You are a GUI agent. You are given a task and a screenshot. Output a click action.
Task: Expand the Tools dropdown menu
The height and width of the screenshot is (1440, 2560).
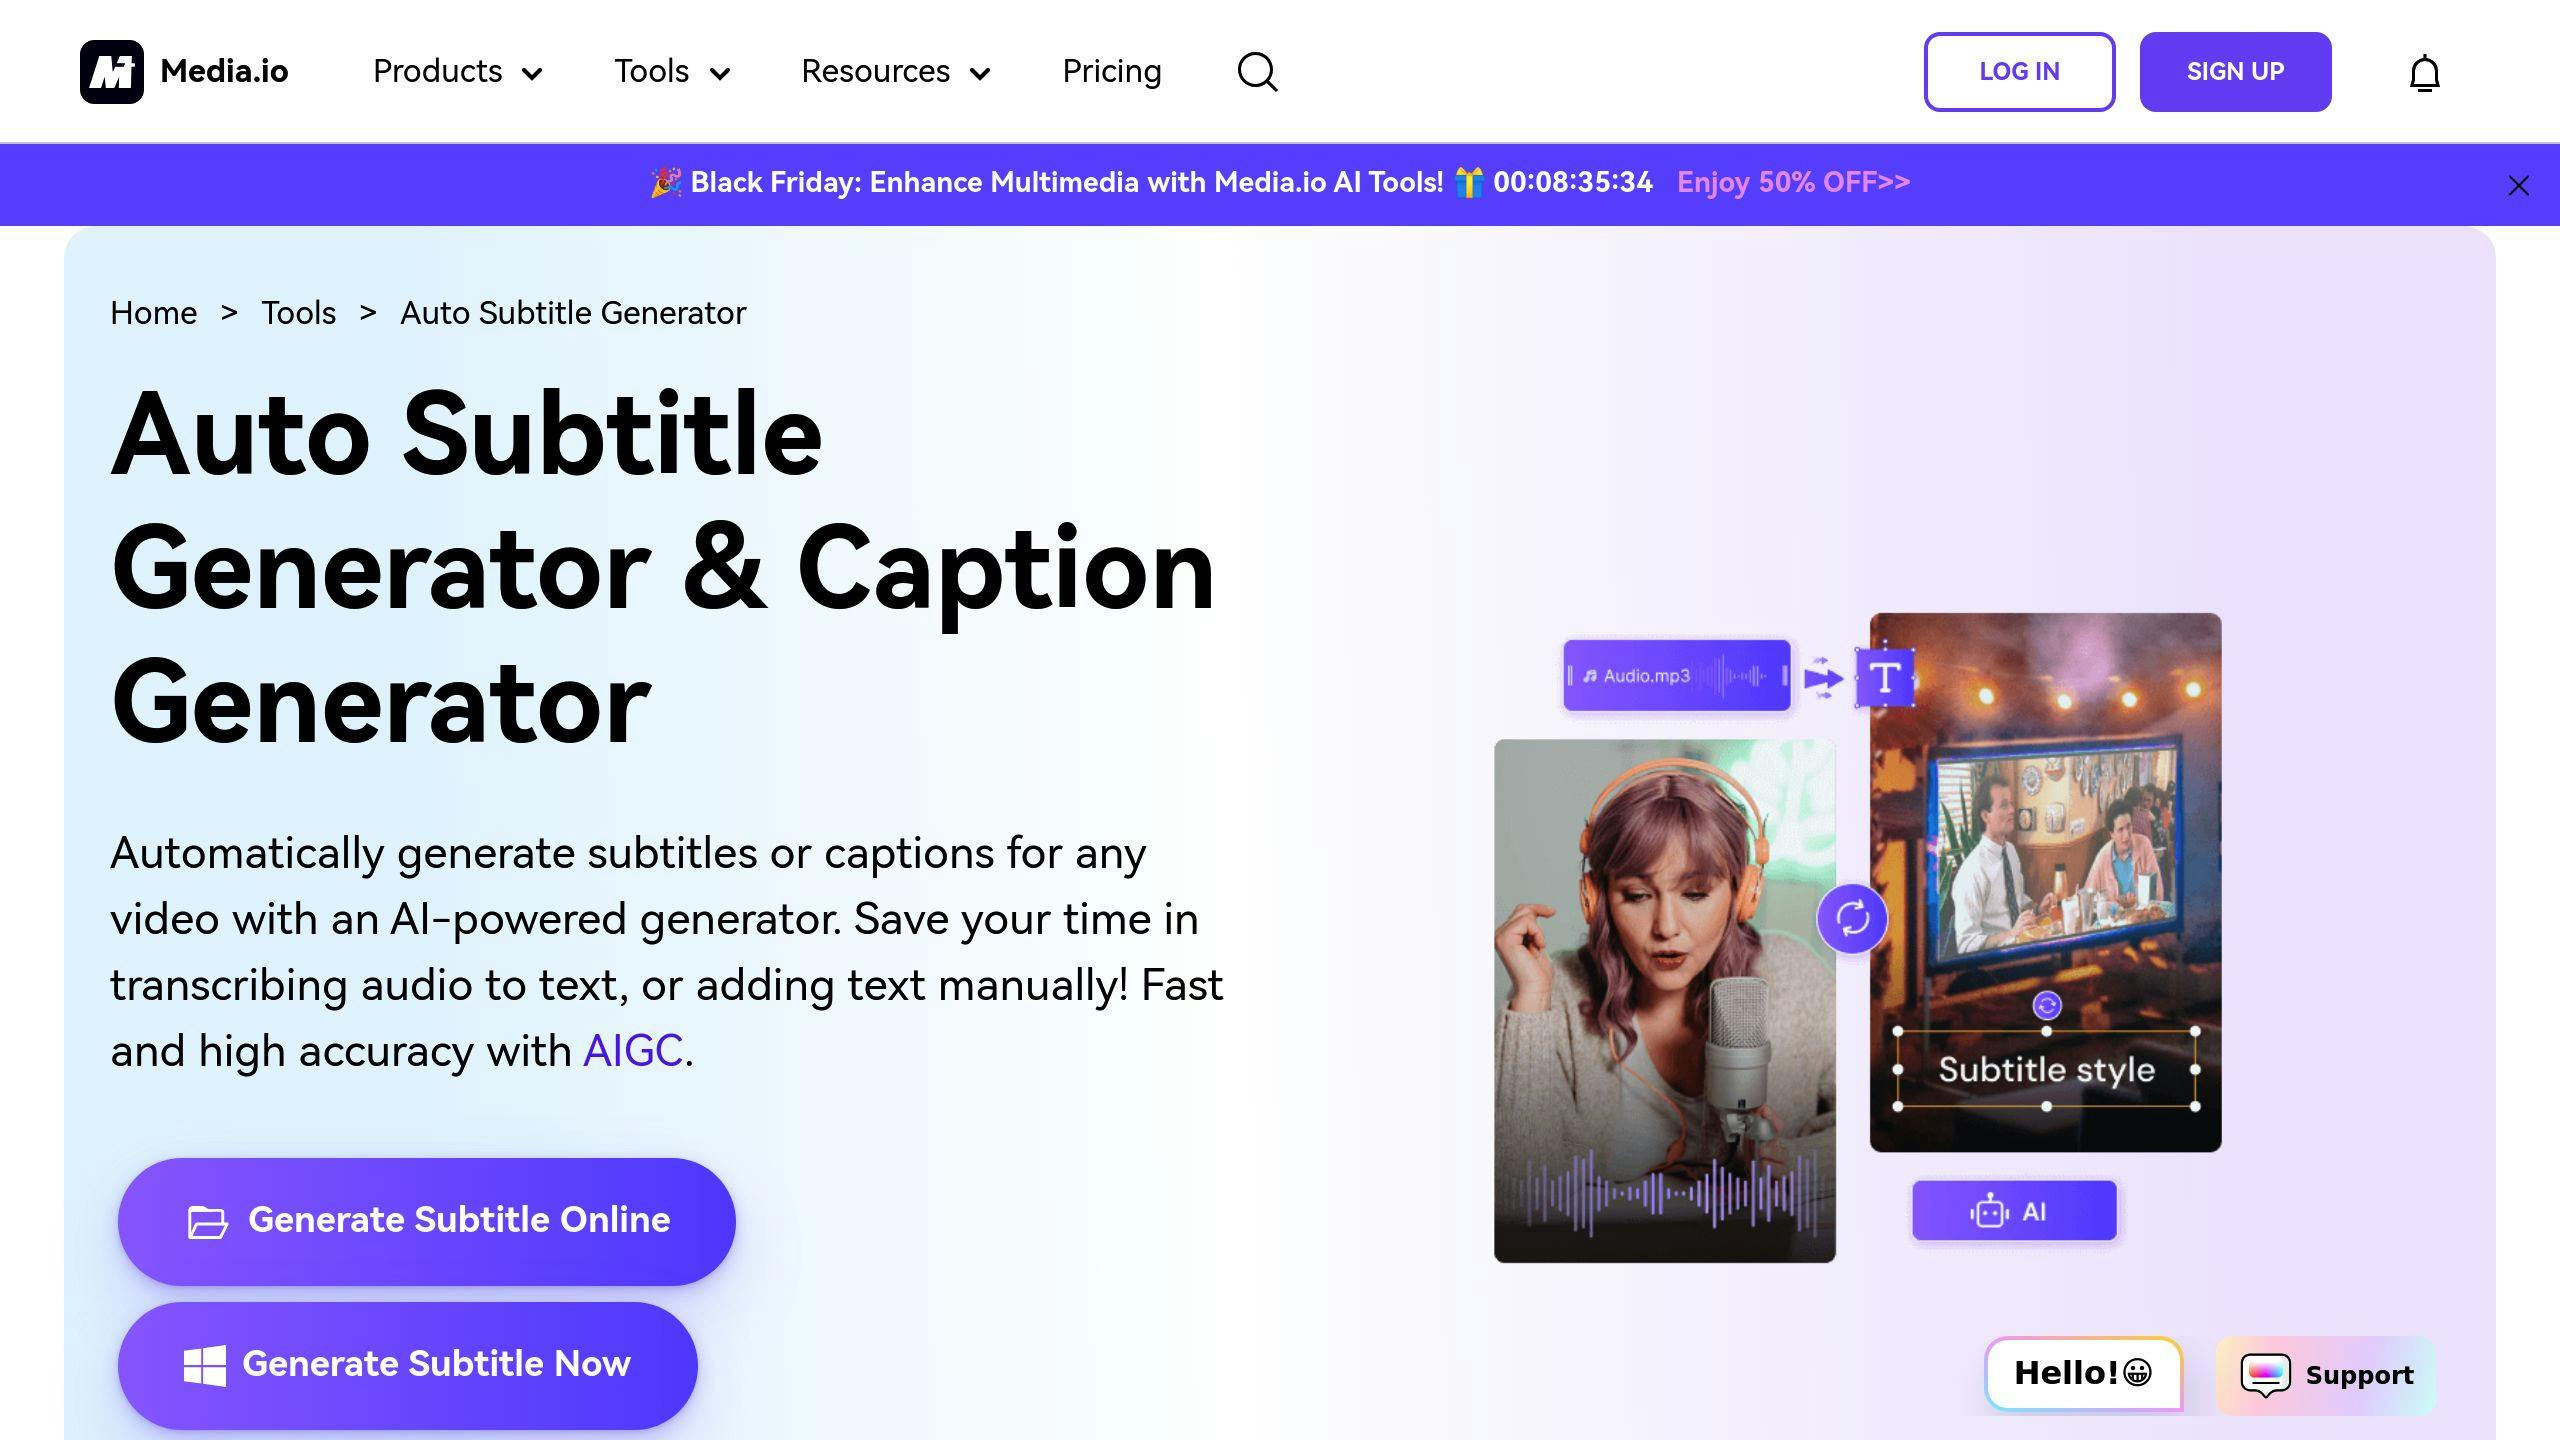pyautogui.click(x=672, y=72)
